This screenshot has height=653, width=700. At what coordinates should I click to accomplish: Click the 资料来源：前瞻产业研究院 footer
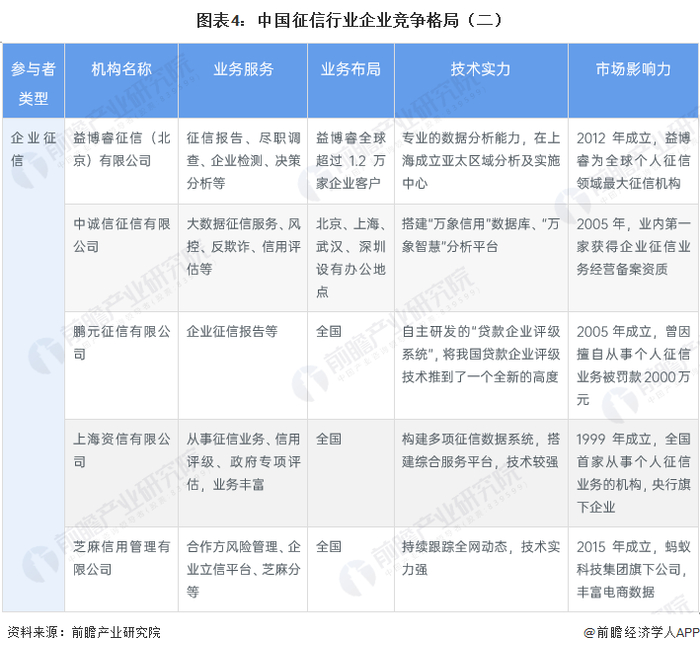(x=84, y=632)
